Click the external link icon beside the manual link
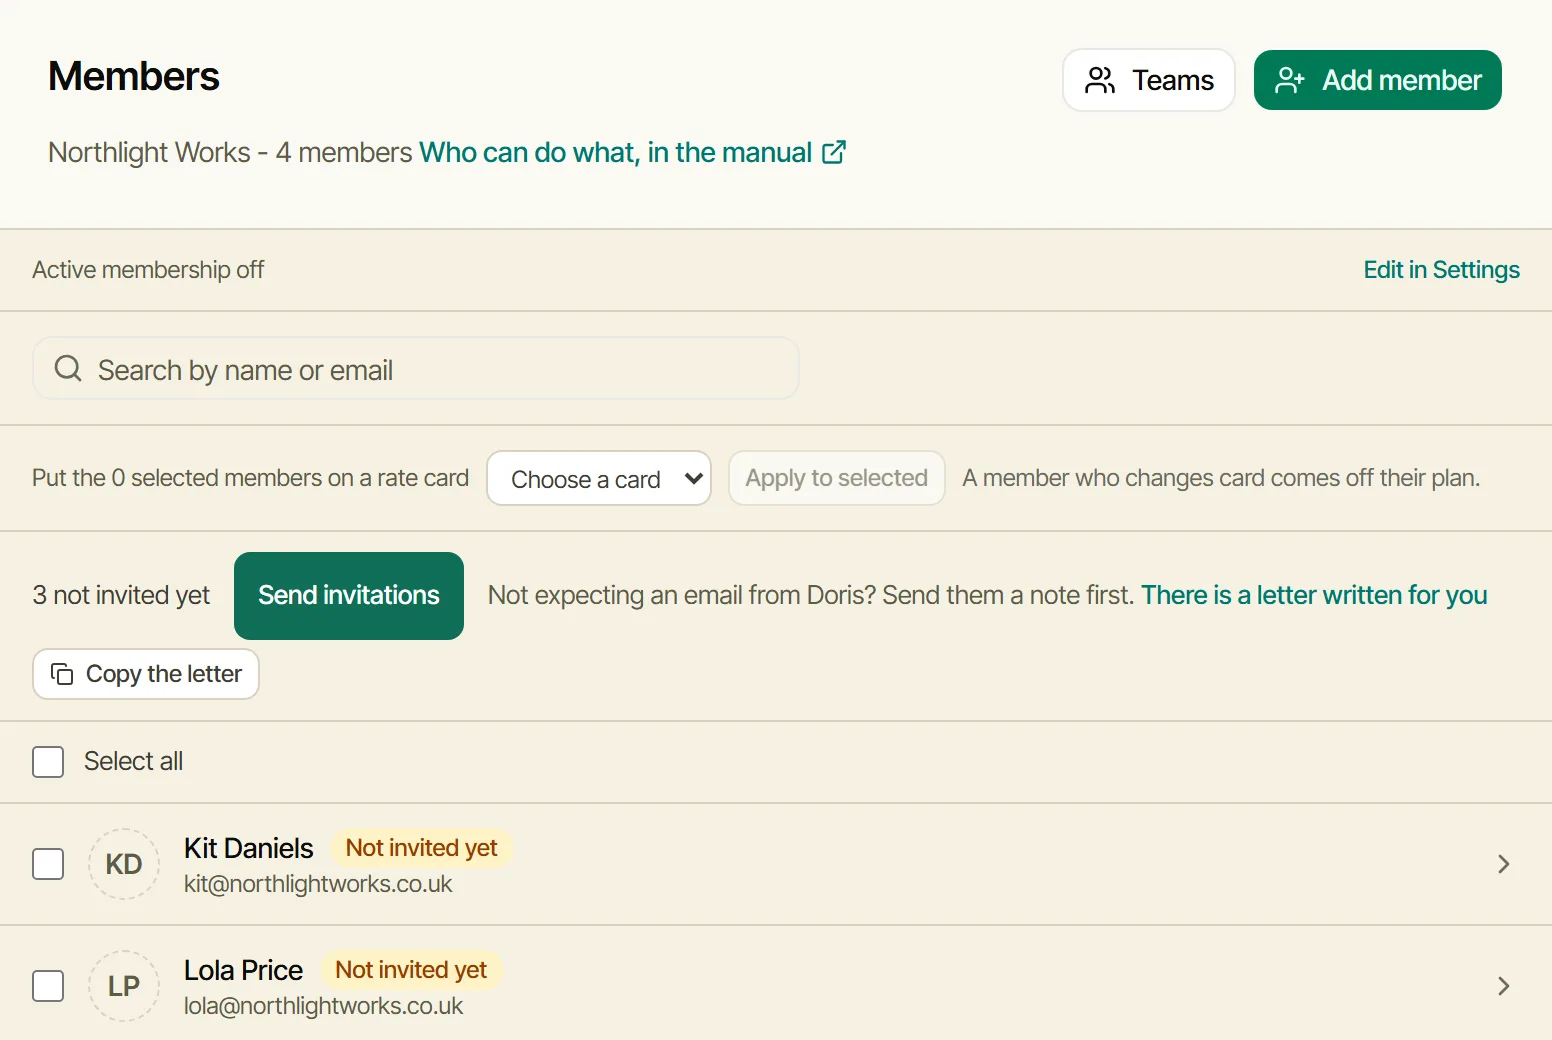This screenshot has height=1040, width=1552. click(x=834, y=152)
